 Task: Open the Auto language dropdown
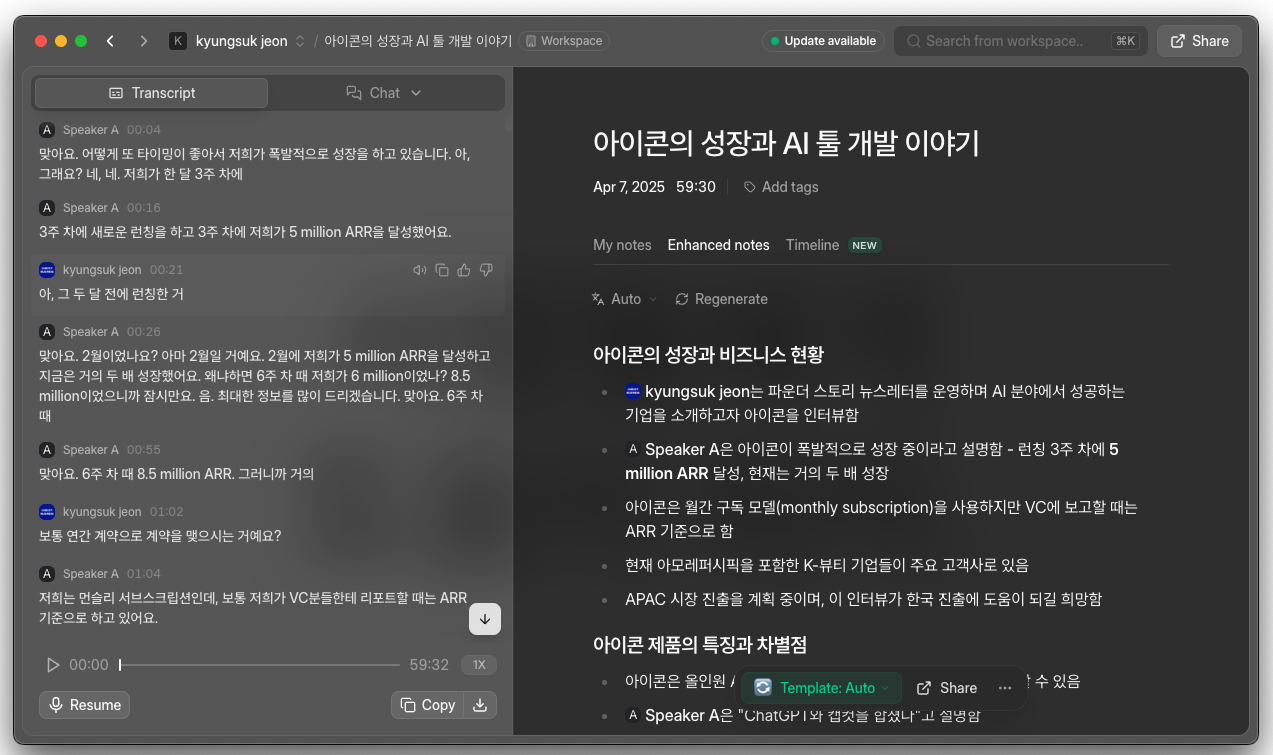[624, 299]
